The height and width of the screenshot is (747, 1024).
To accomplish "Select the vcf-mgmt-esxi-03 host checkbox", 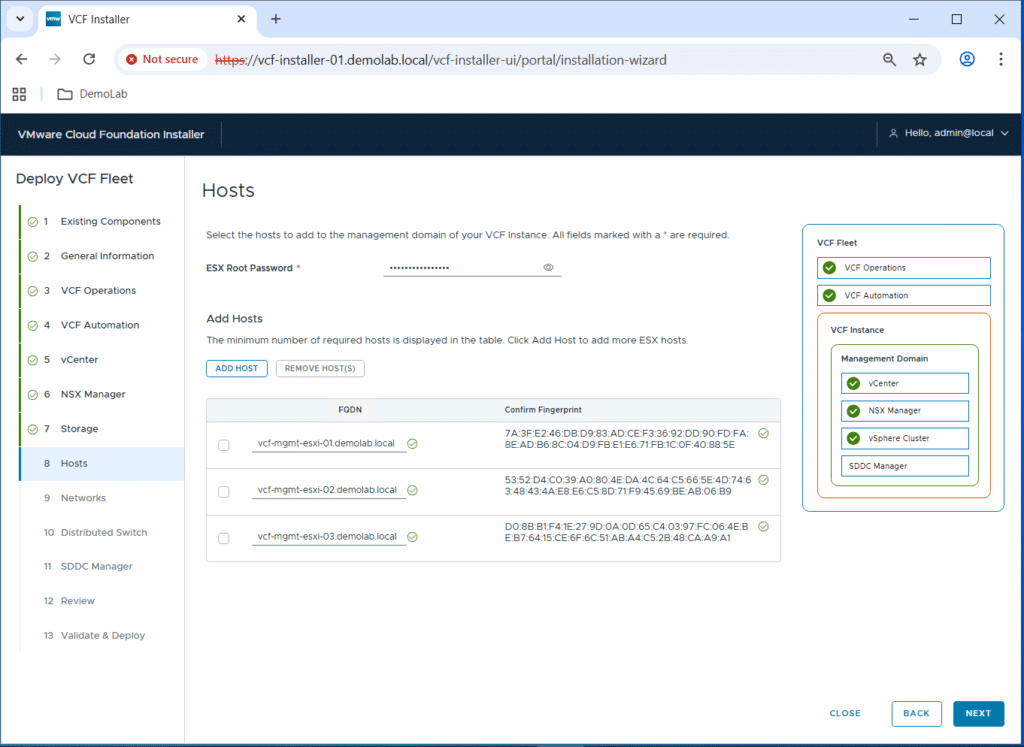I will tap(224, 538).
